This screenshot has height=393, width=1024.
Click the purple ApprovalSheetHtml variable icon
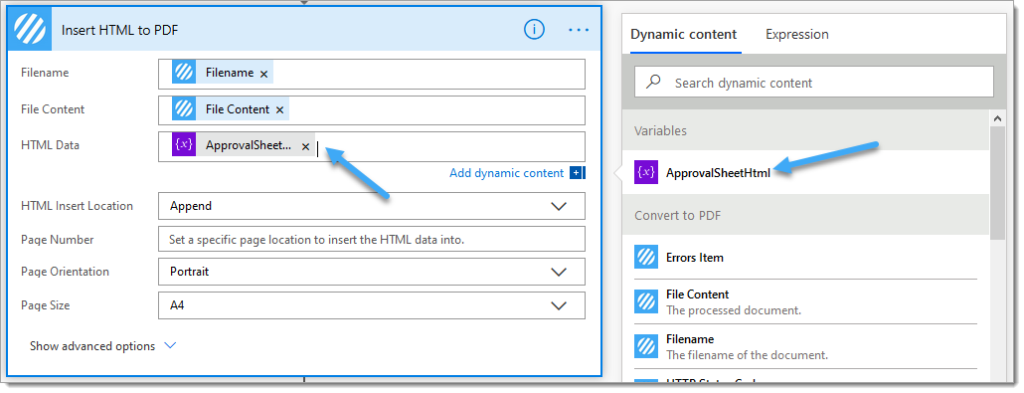point(646,172)
